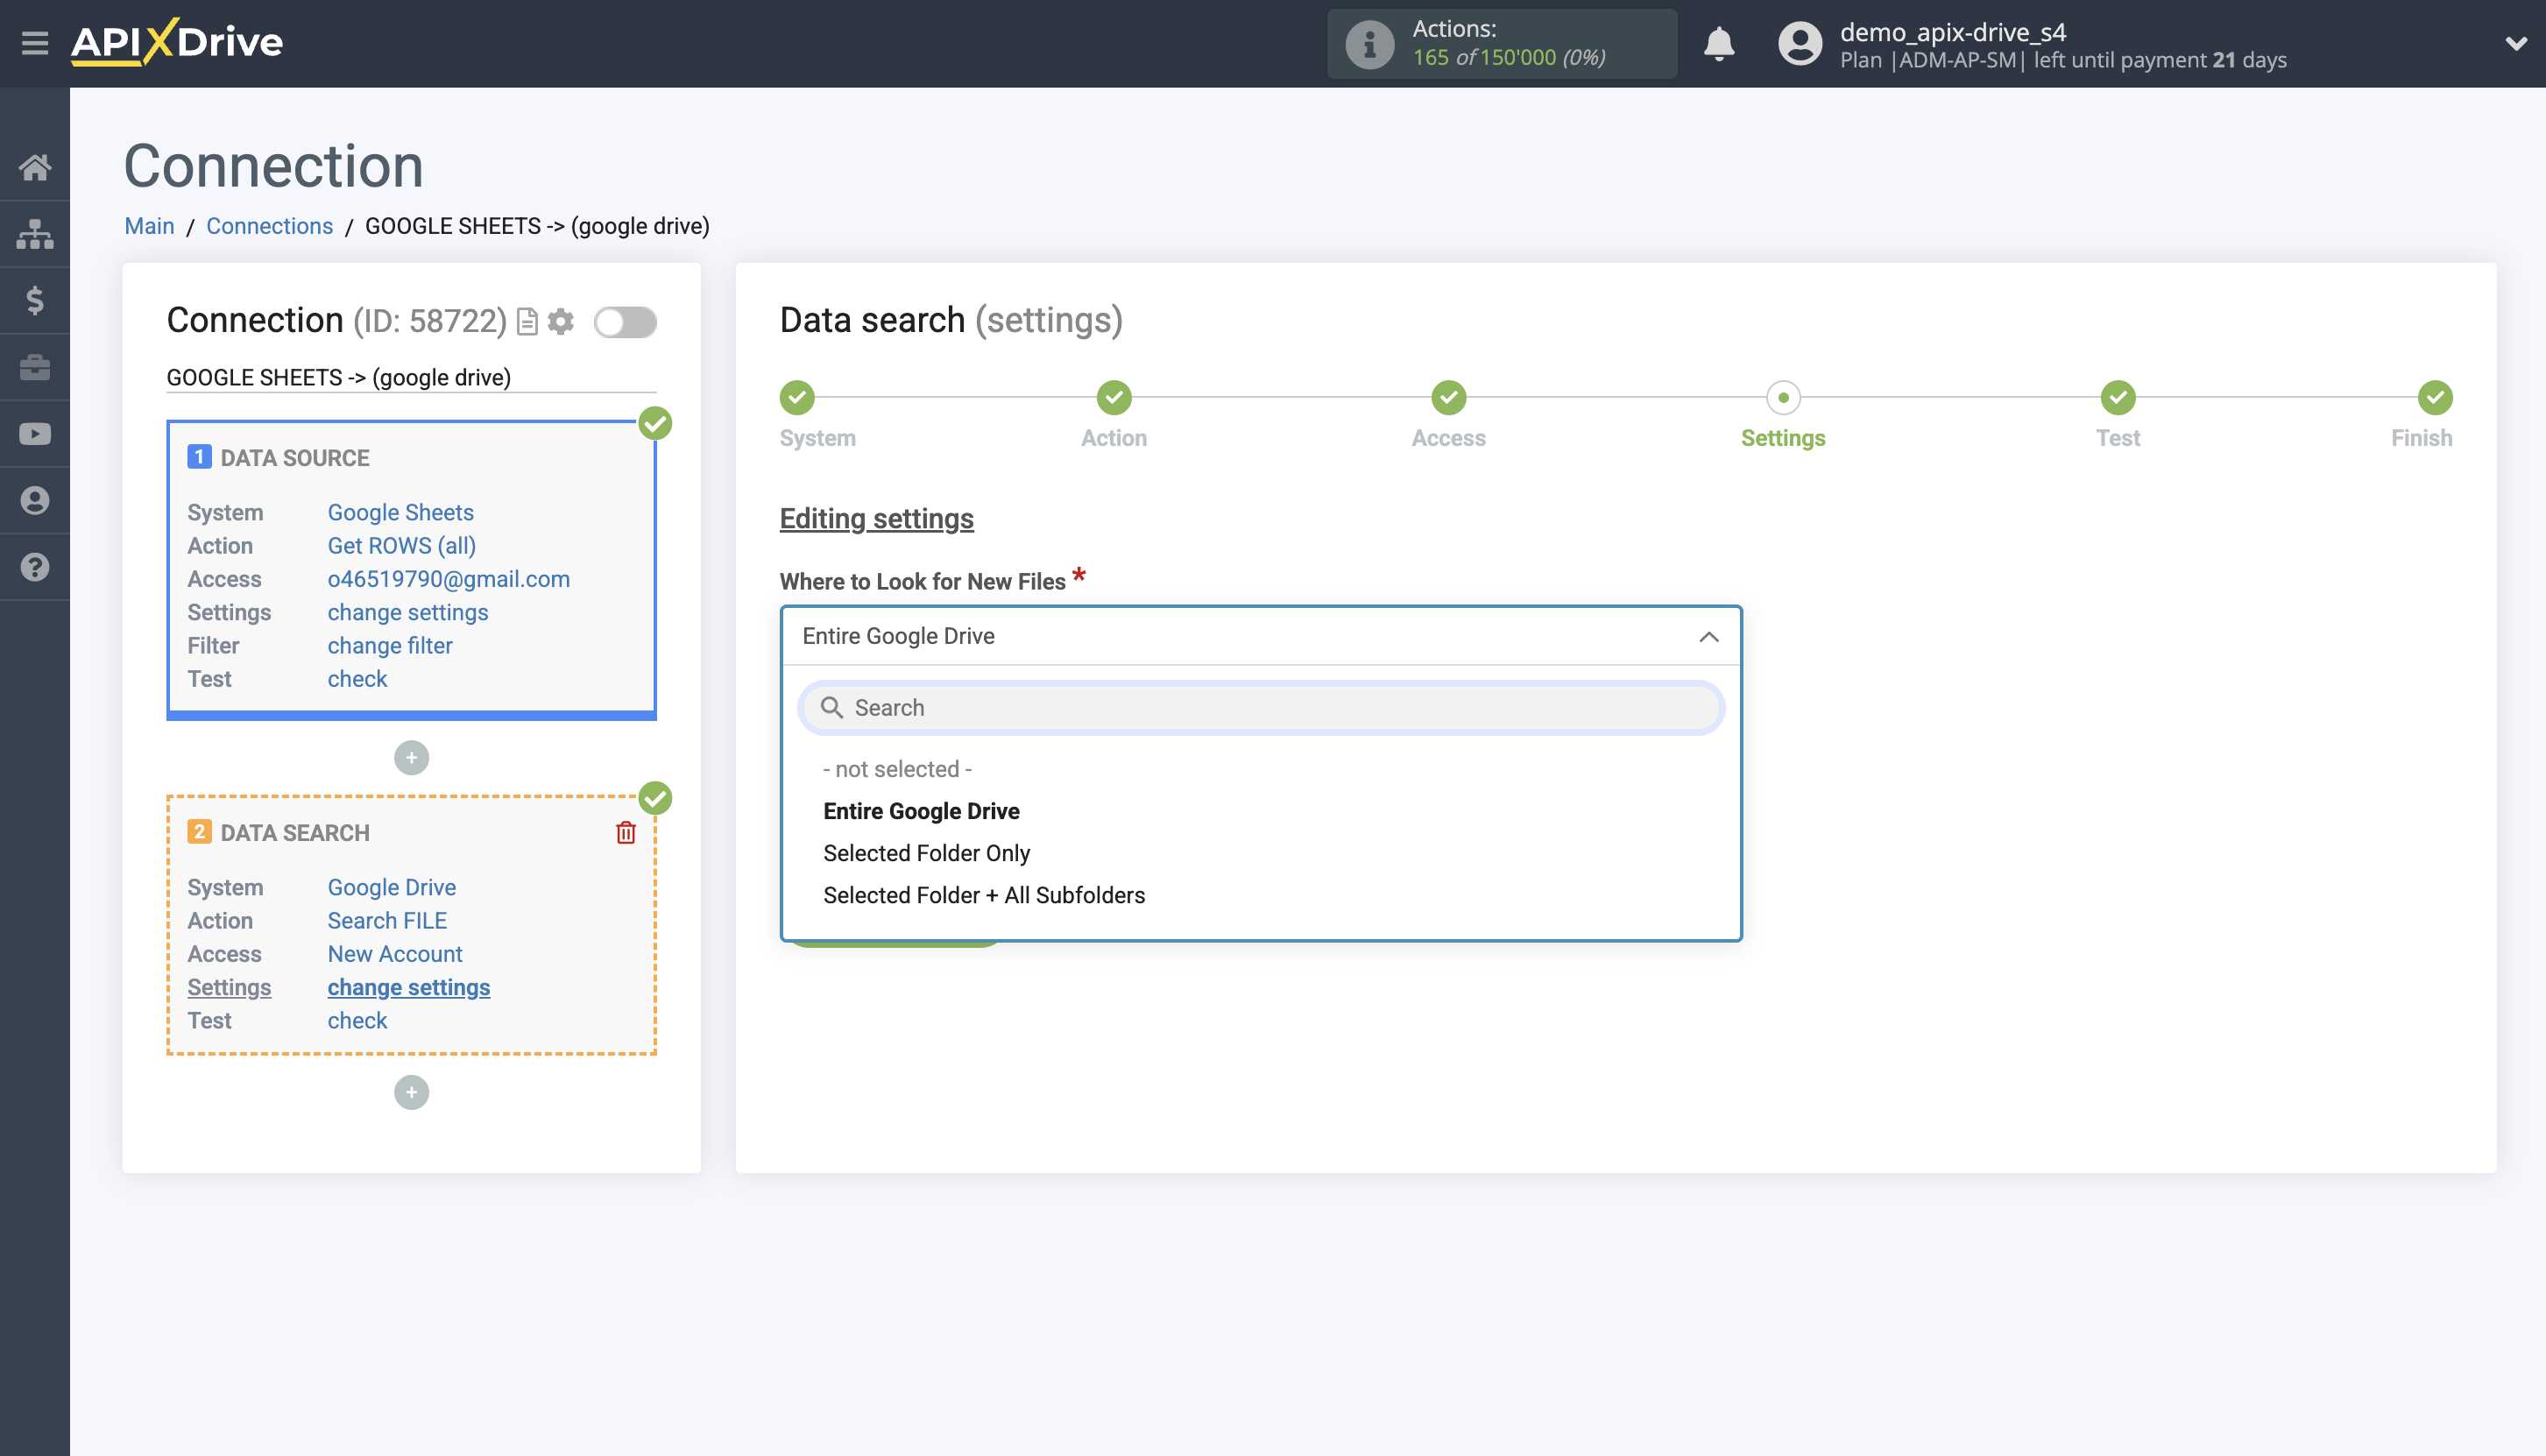Delete the Data Search block
Image resolution: width=2546 pixels, height=1456 pixels.
(x=626, y=832)
